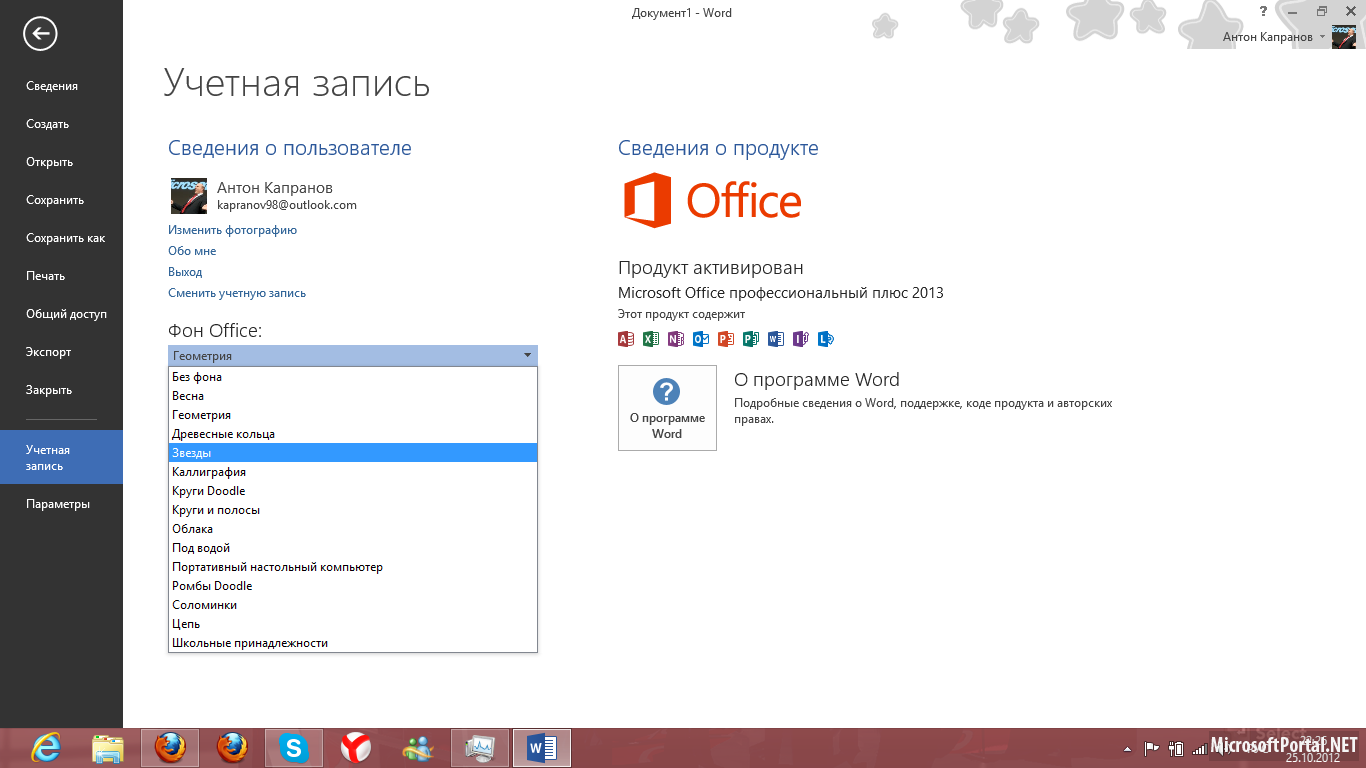Select Ромбы Doodle background option

353,586
